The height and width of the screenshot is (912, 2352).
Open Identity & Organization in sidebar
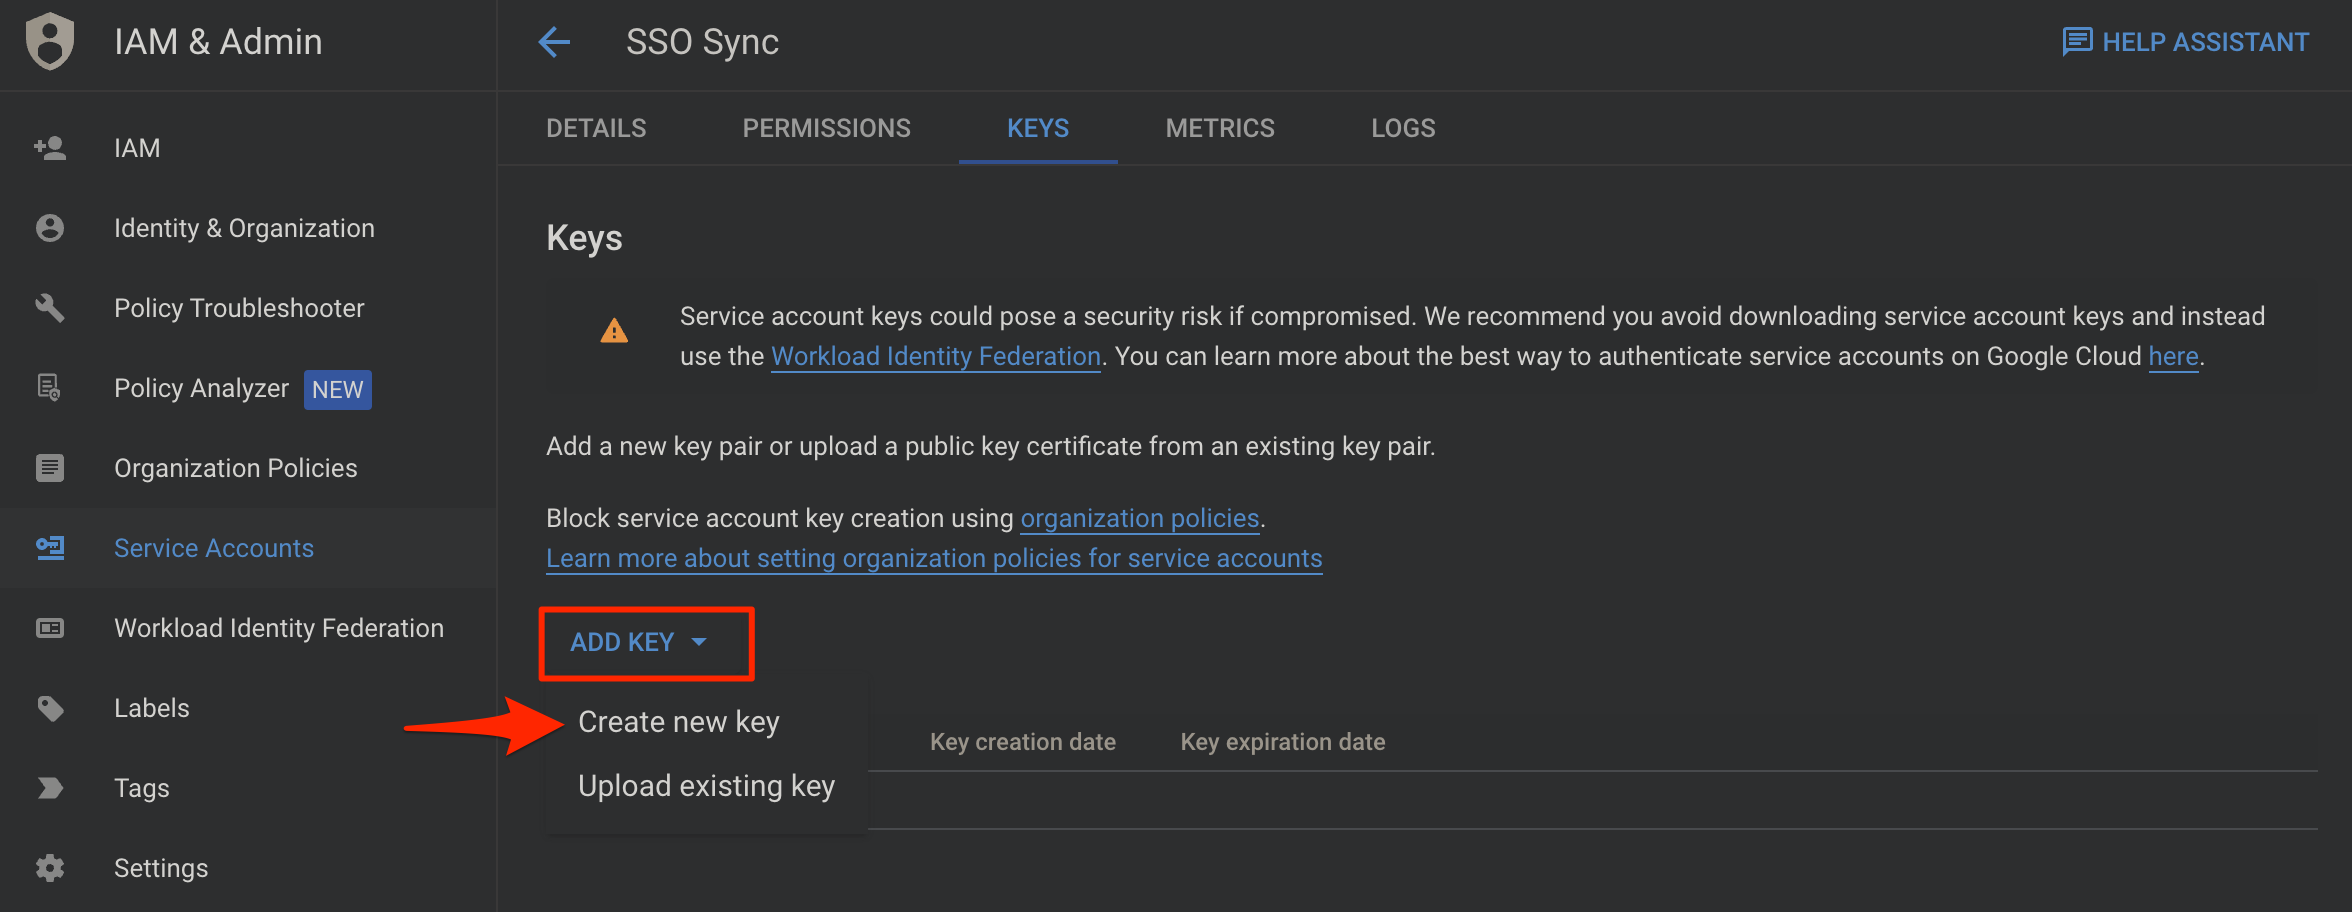[x=244, y=228]
